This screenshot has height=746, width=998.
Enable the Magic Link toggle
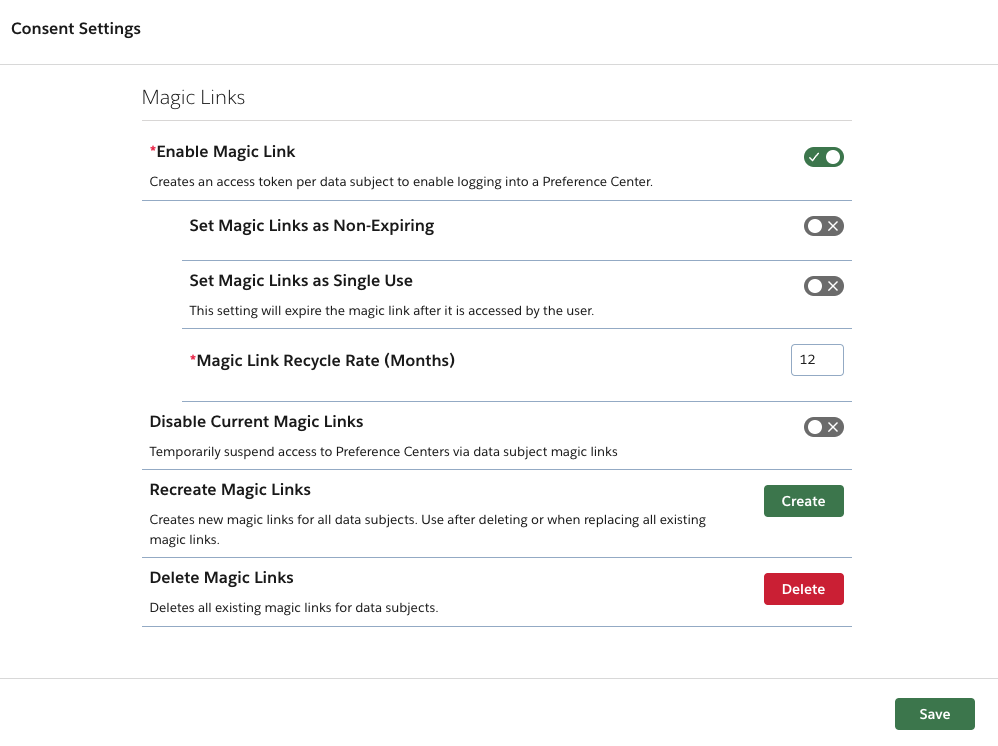[x=823, y=157]
